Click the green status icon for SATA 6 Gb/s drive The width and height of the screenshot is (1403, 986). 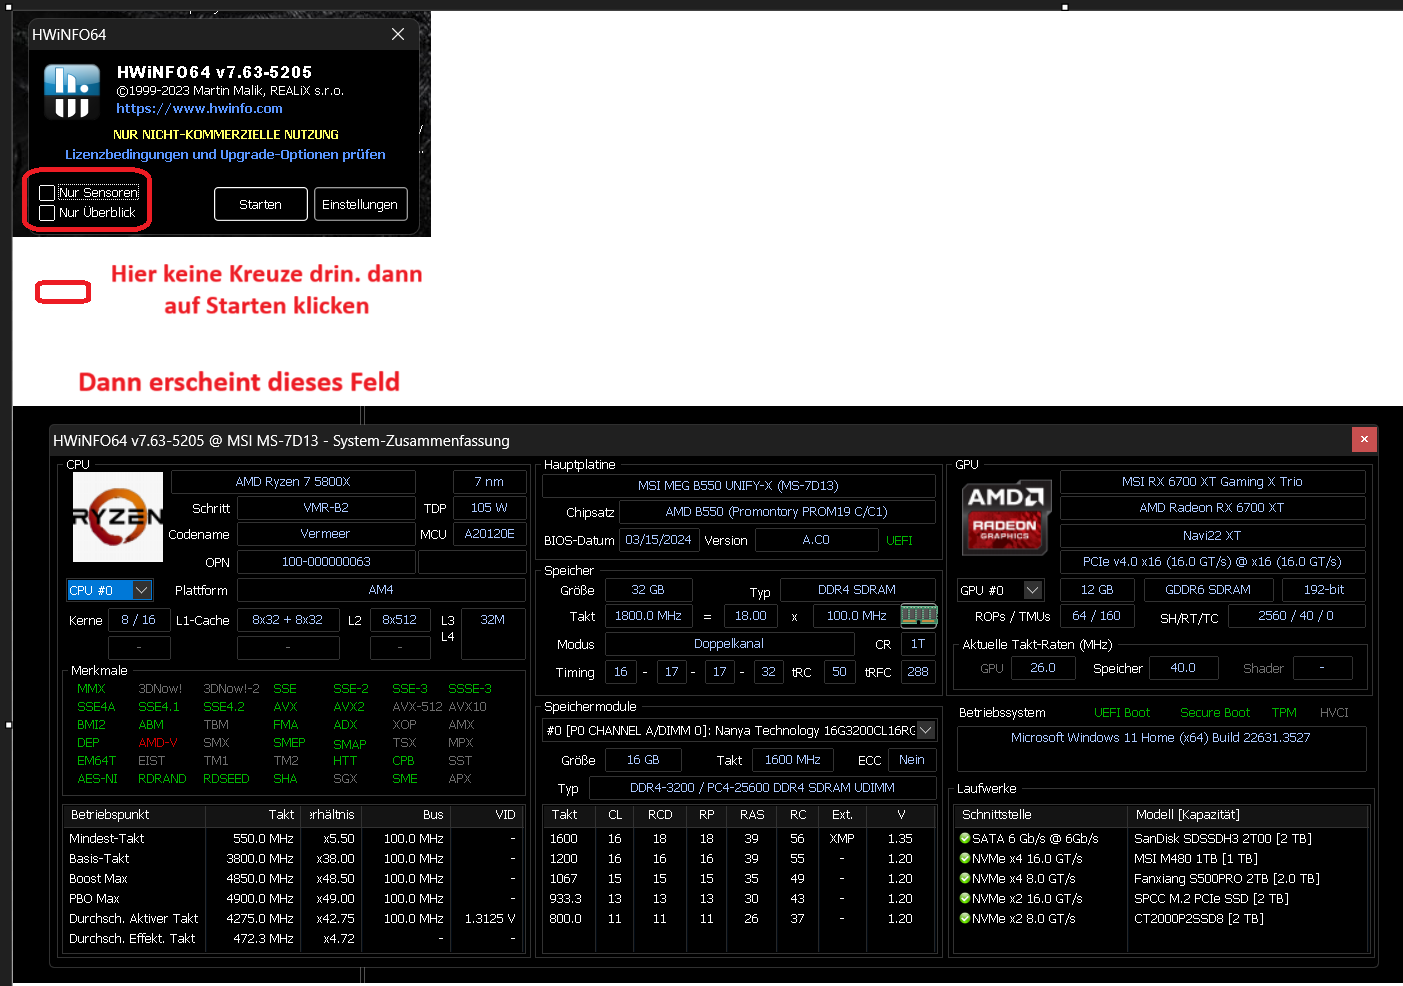pyautogui.click(x=965, y=838)
